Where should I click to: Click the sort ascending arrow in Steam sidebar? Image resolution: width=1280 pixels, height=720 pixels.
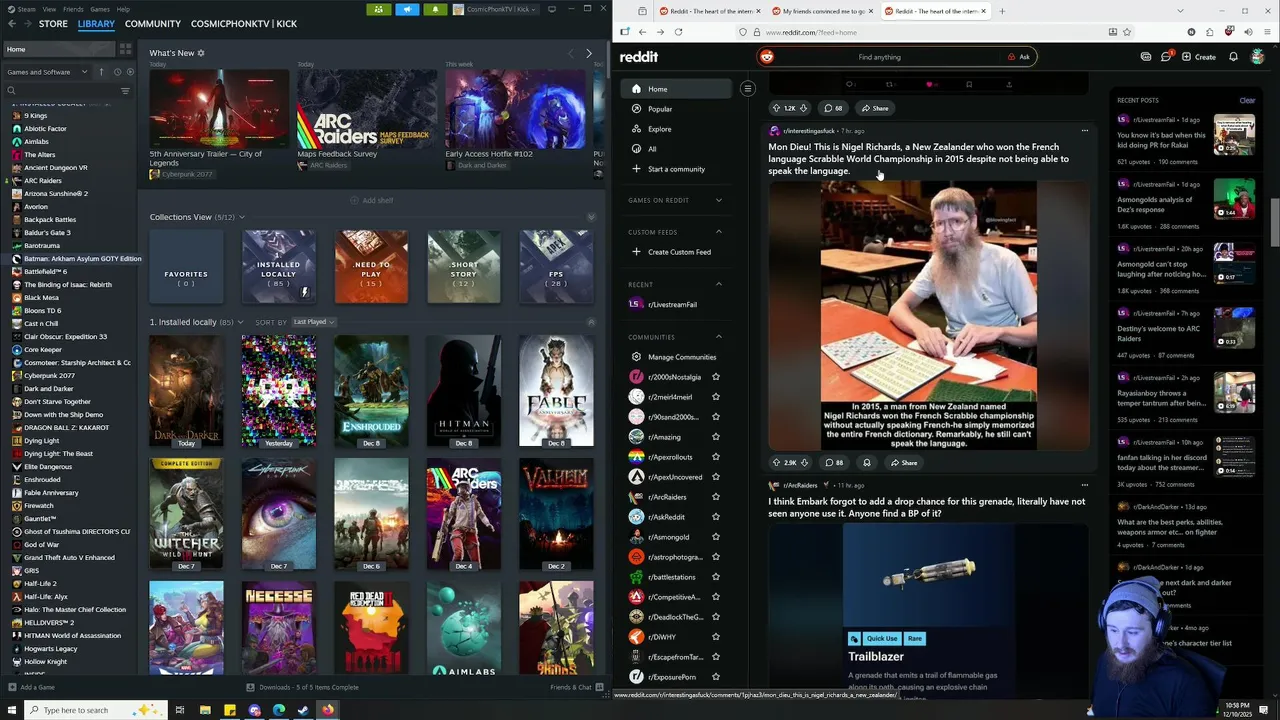[x=101, y=72]
